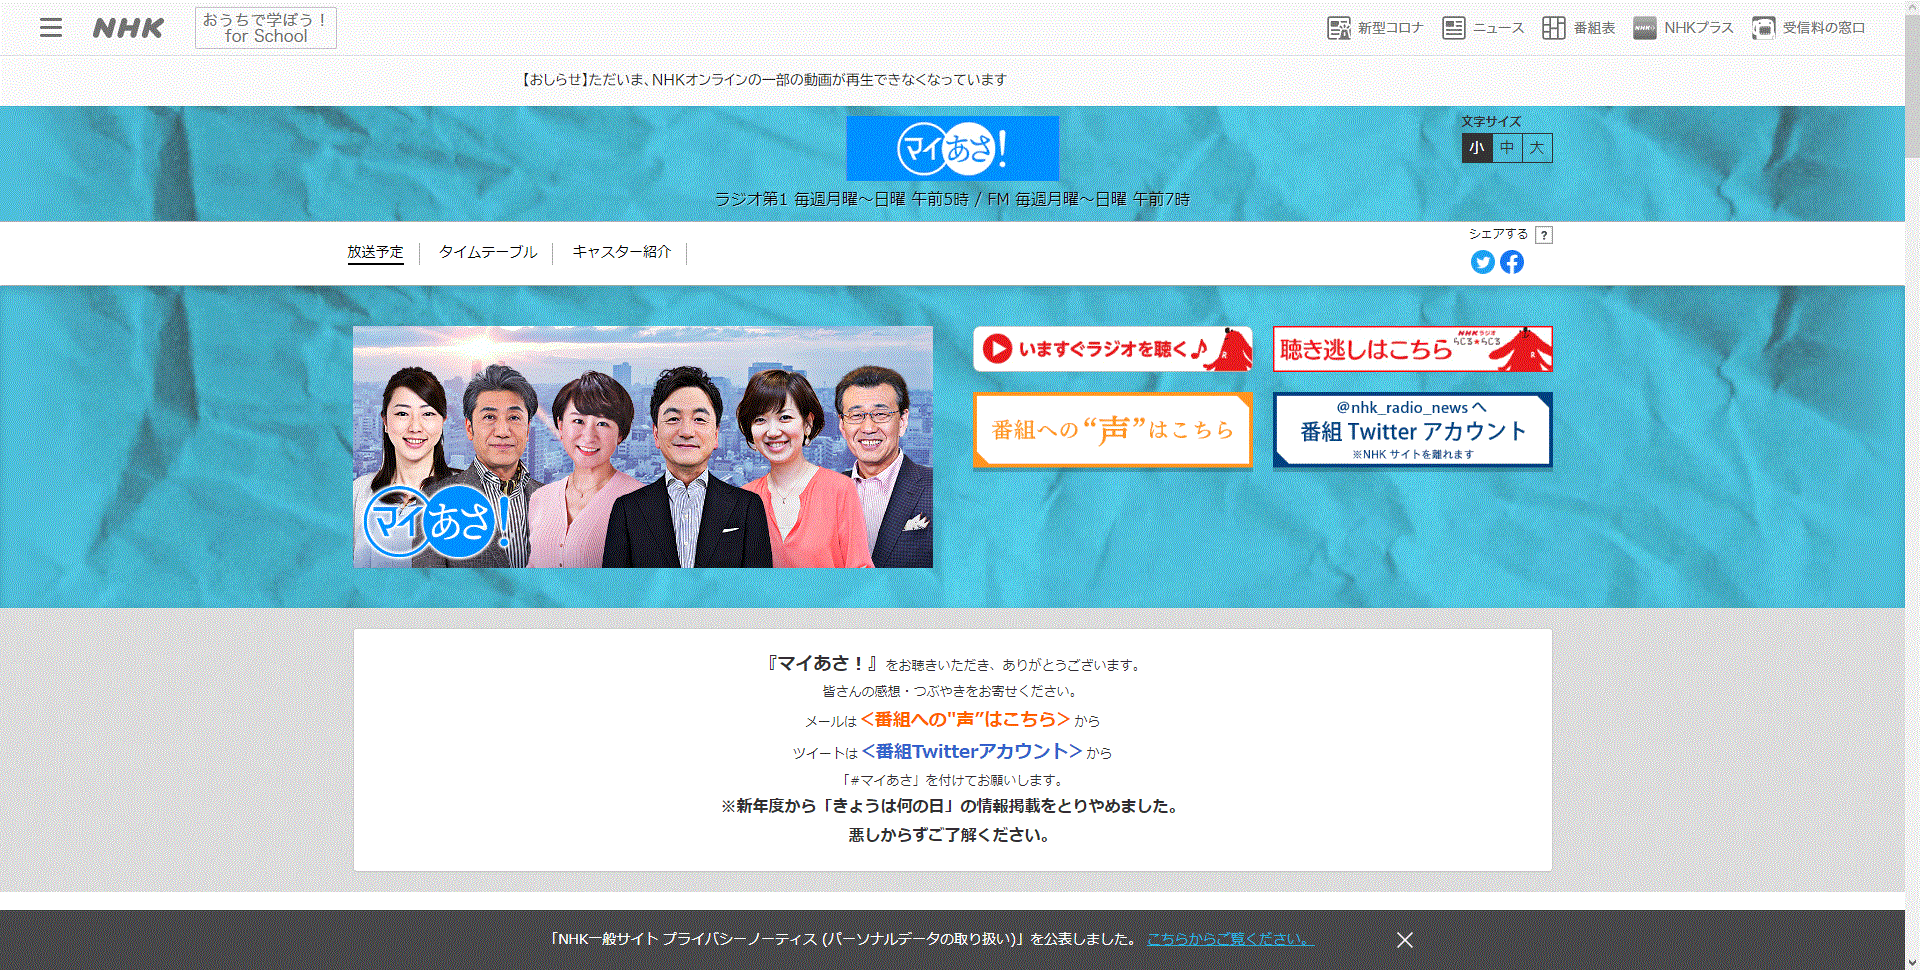Viewport: 1920px width, 970px height.
Task: Click the vertical scrollbar thumb
Action: tap(1912, 85)
